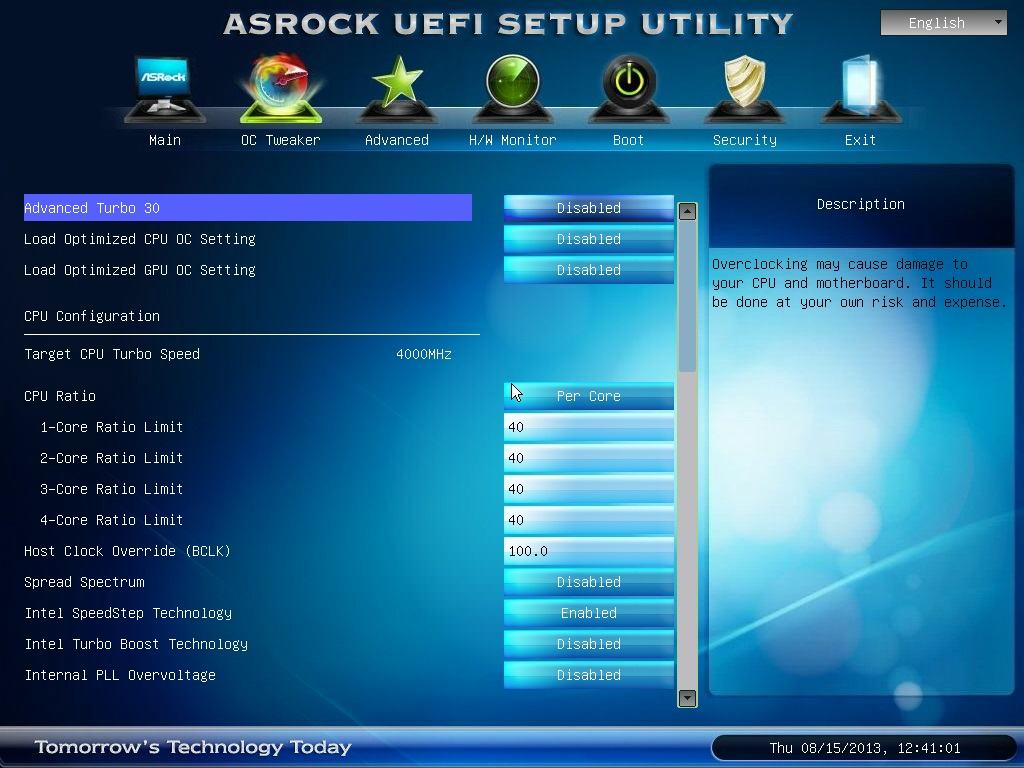This screenshot has width=1024, height=768.
Task: Select the OC Tweaker speedometer icon
Action: [281, 89]
